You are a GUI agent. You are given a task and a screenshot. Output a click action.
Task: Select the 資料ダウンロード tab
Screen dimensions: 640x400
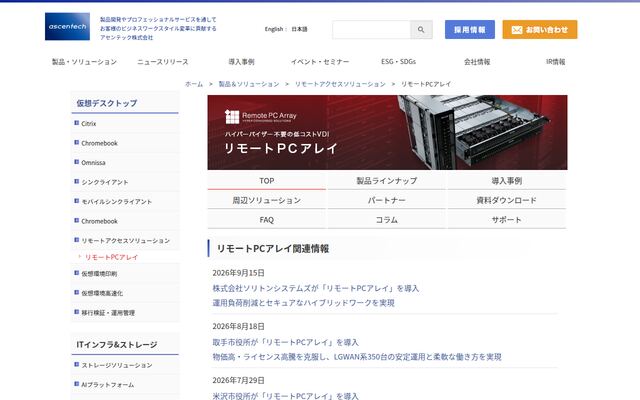(x=507, y=200)
